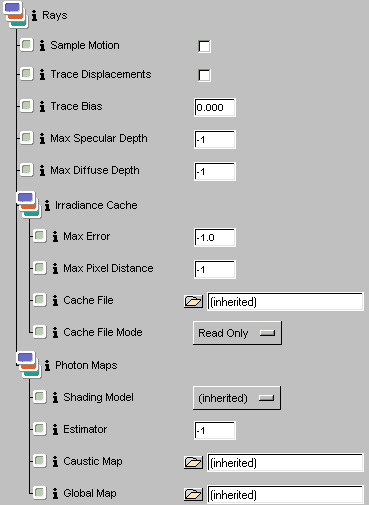Image resolution: width=369 pixels, height=505 pixels.
Task: Collapse the Photon Maps group
Action: (x=29, y=365)
